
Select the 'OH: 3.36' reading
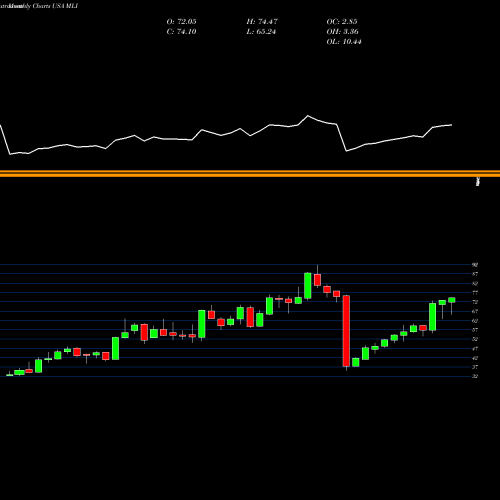click(342, 32)
